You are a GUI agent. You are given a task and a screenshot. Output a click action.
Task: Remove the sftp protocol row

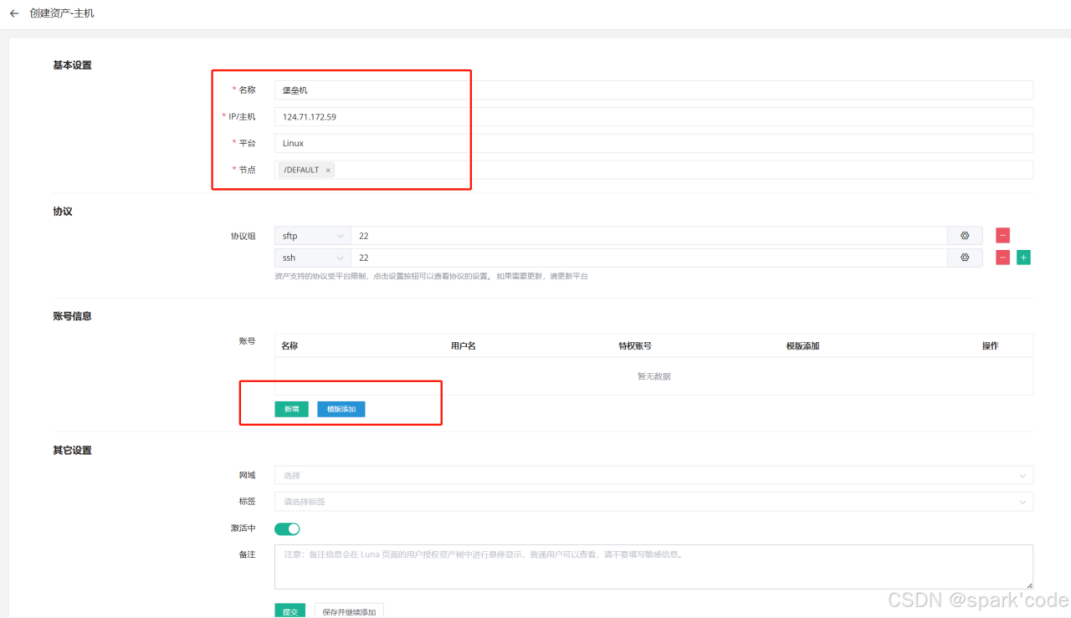click(1002, 236)
